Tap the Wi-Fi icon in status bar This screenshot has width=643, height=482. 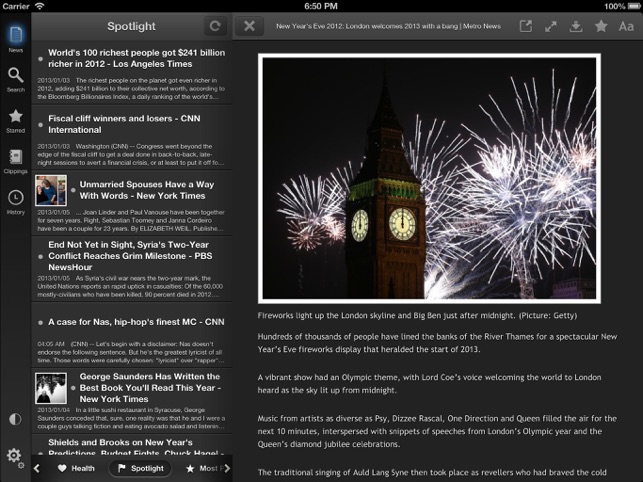(39, 6)
